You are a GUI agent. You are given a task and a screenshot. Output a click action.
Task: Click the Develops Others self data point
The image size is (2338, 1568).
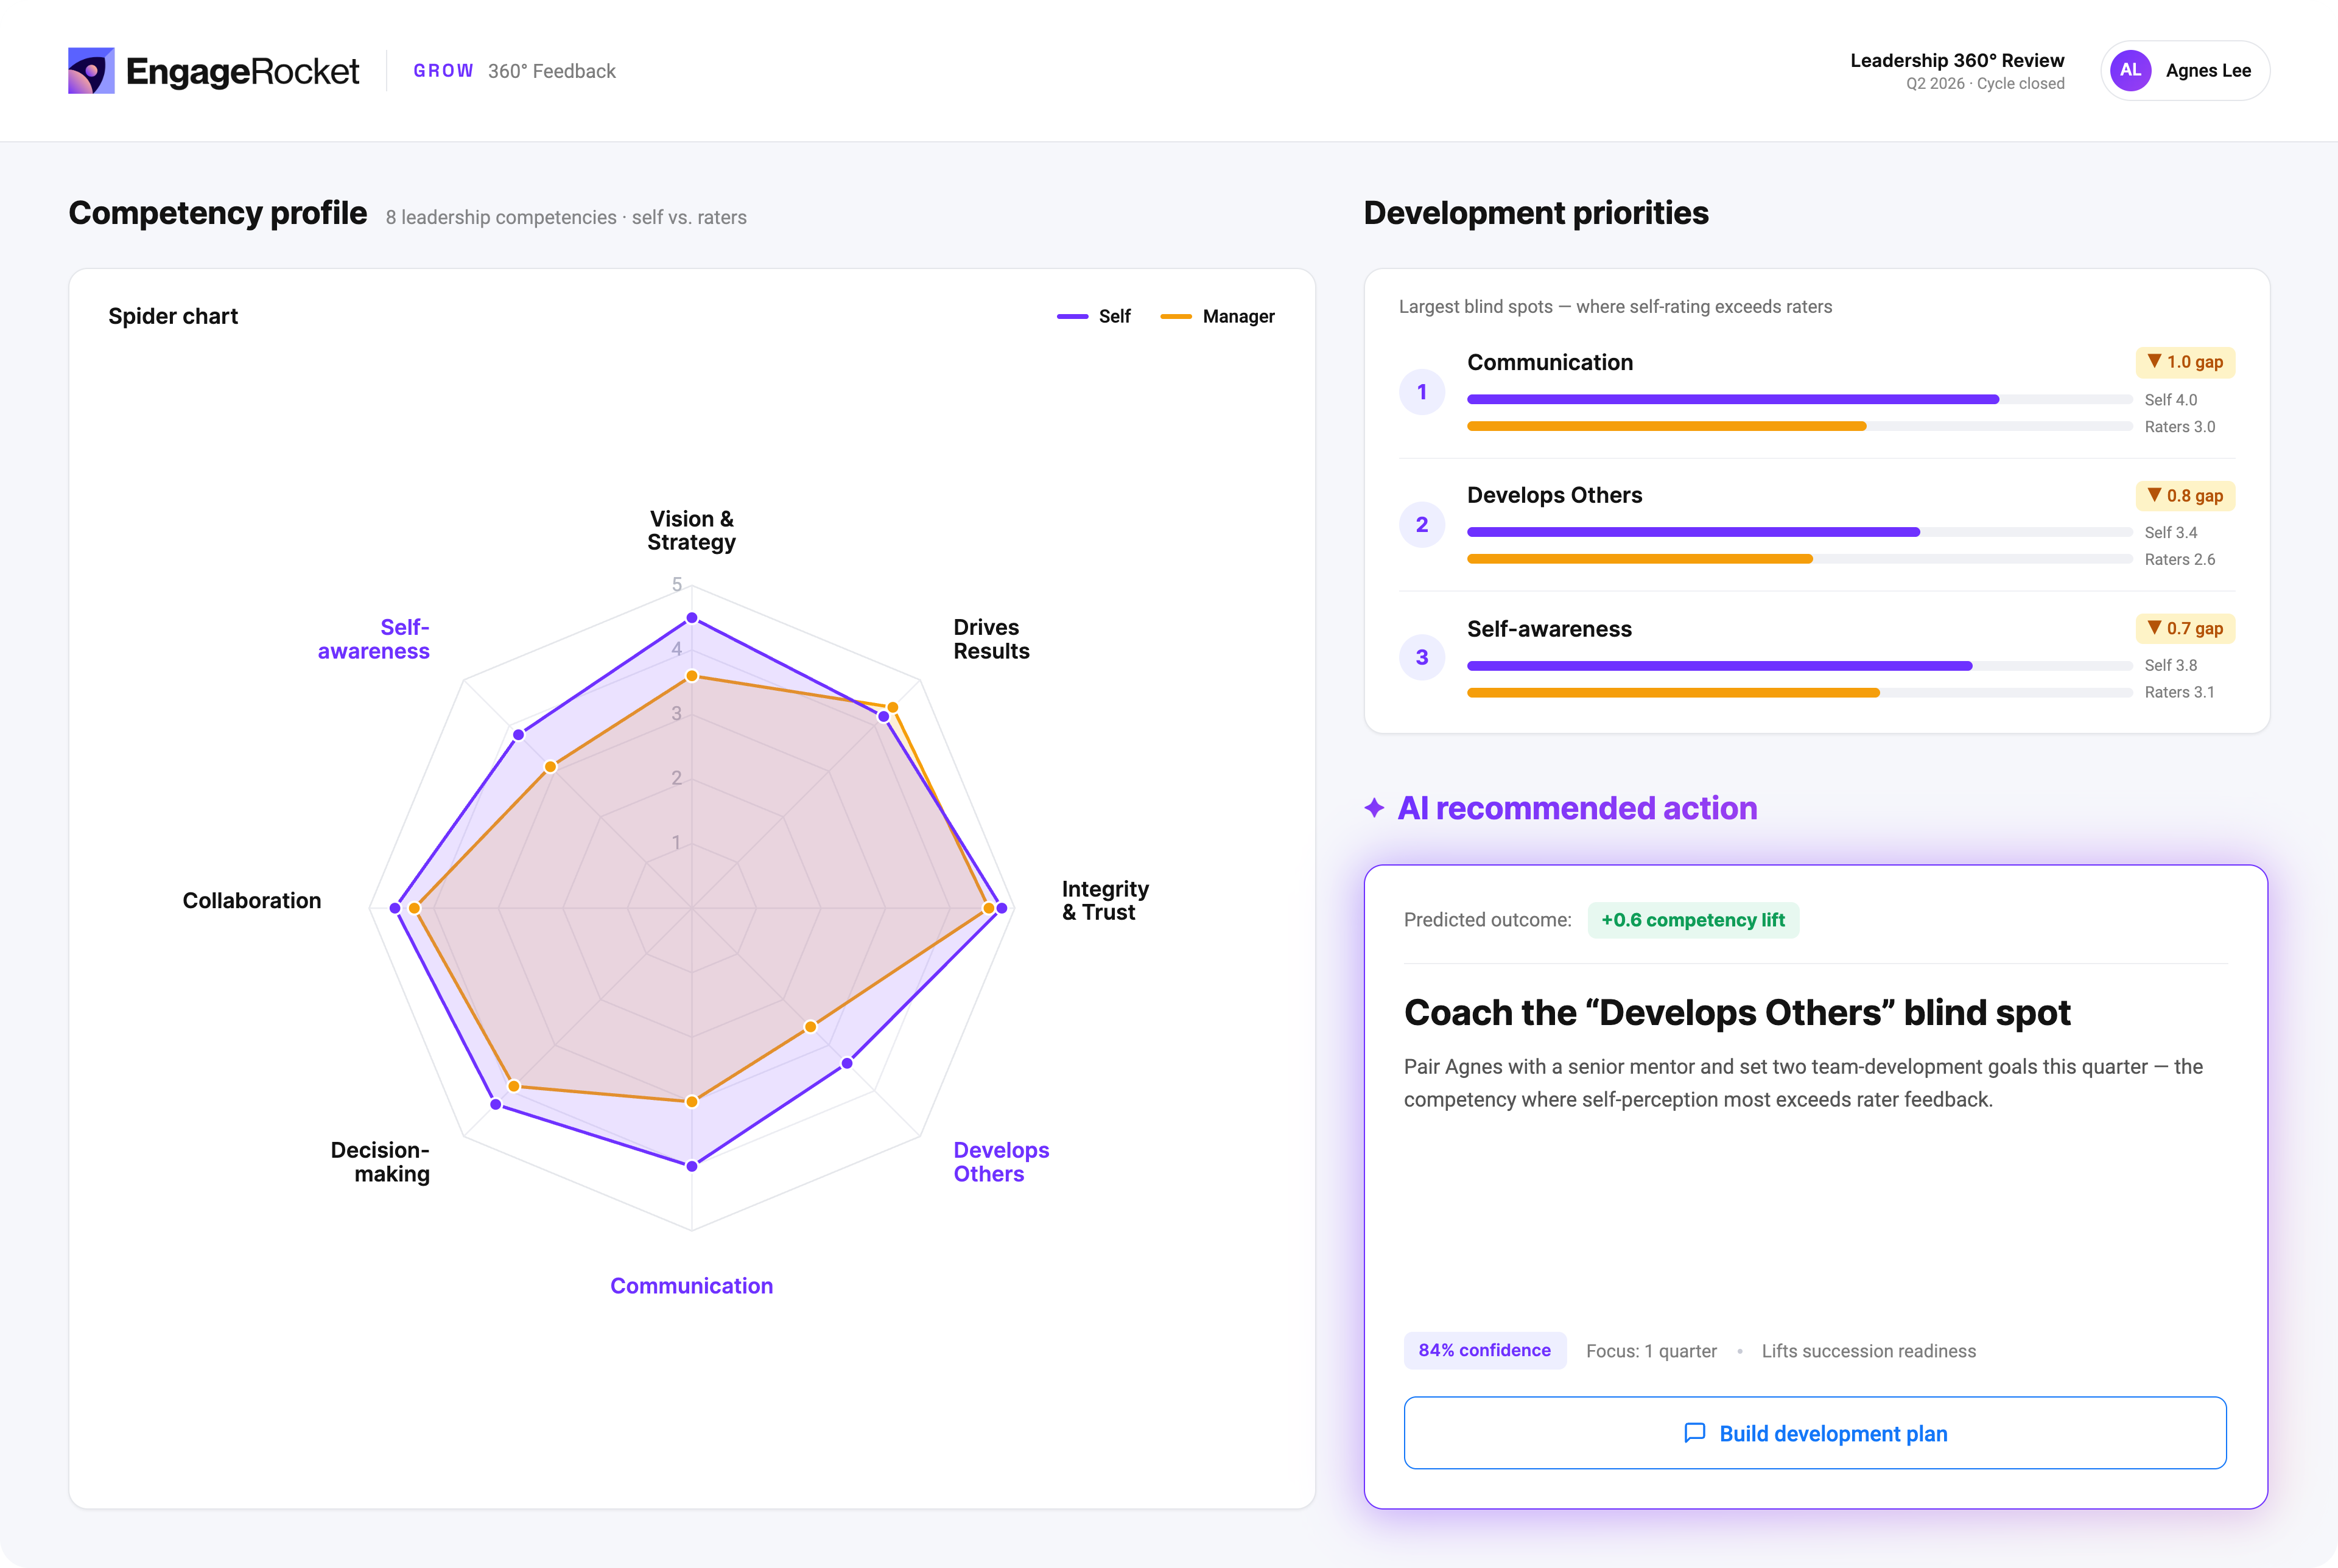coord(847,1063)
